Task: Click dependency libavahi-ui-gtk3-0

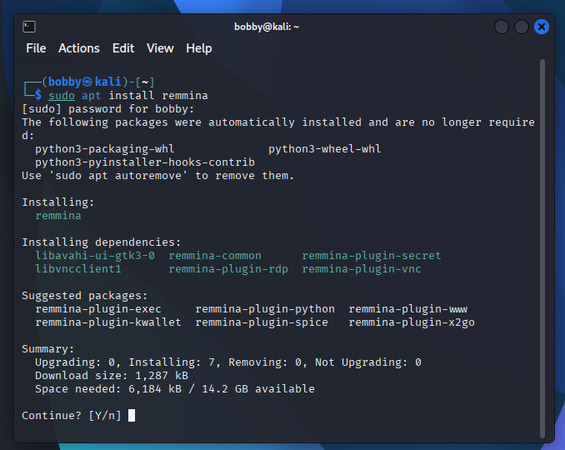Action: [x=95, y=255]
